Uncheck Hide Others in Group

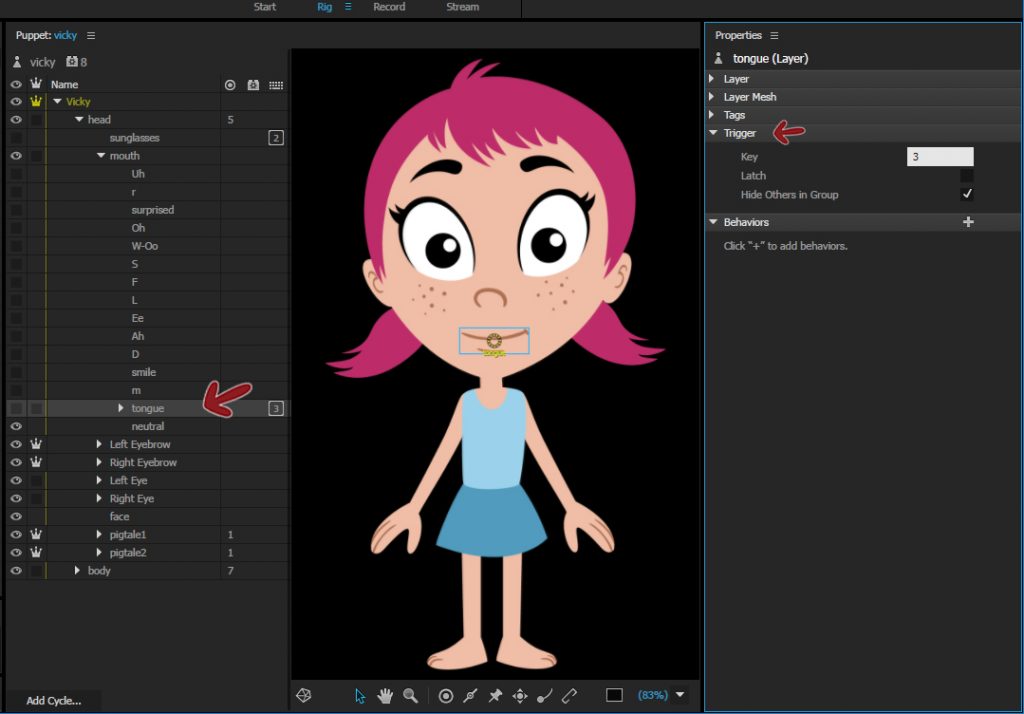(966, 194)
